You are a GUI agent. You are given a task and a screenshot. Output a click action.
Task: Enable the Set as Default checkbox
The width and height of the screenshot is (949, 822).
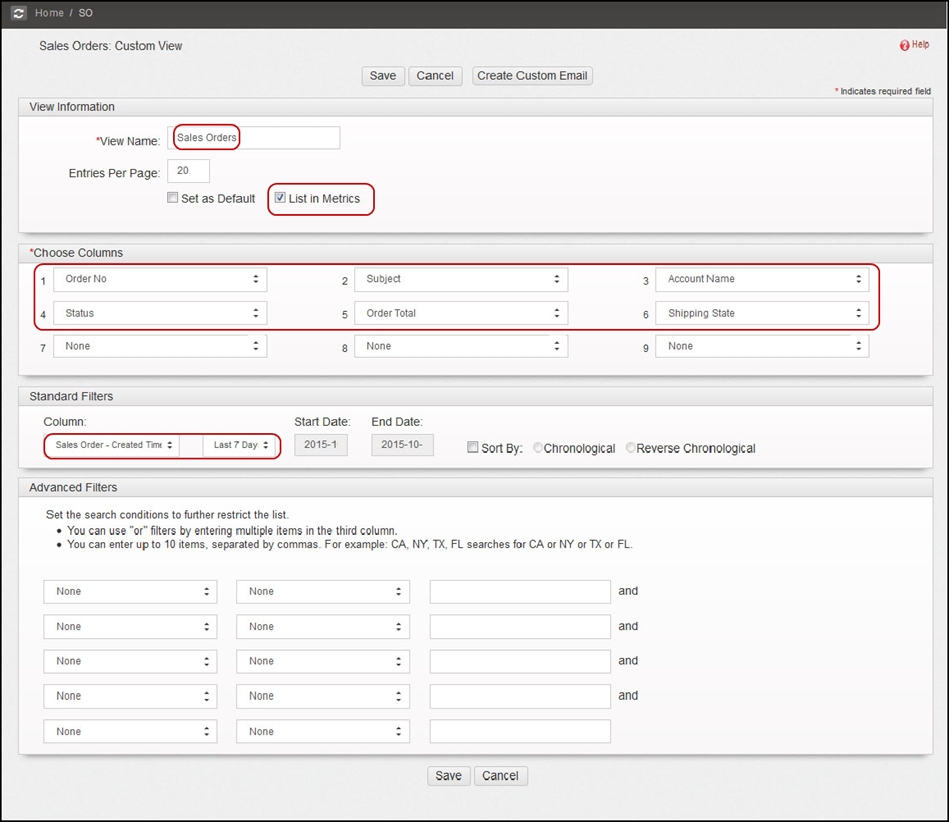172,198
